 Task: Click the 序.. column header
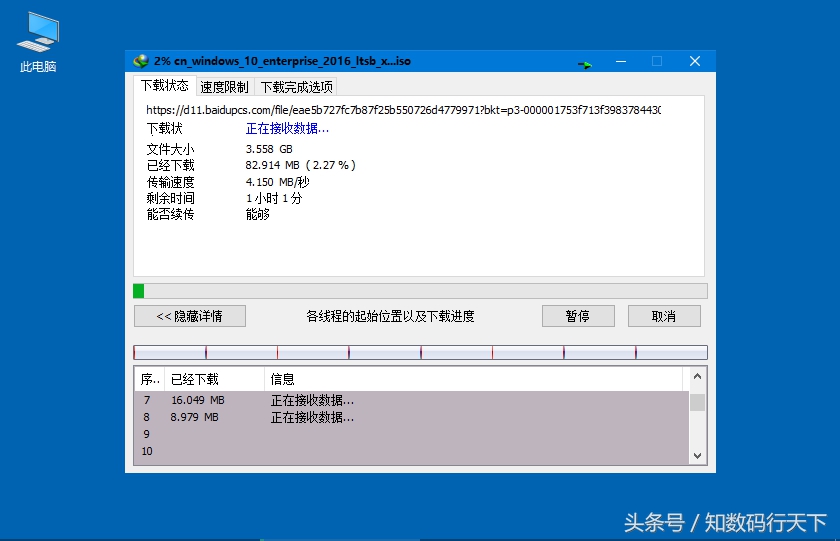(149, 379)
